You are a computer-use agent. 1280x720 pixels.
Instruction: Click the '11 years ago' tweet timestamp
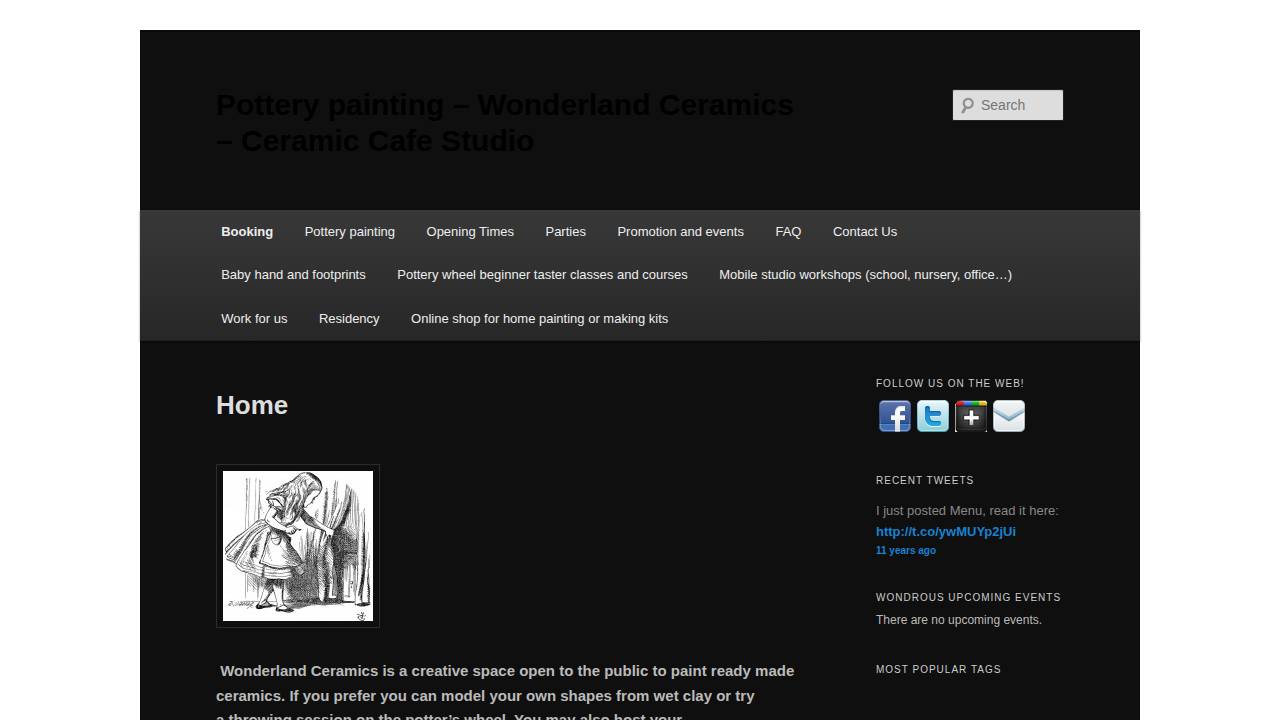tap(905, 551)
